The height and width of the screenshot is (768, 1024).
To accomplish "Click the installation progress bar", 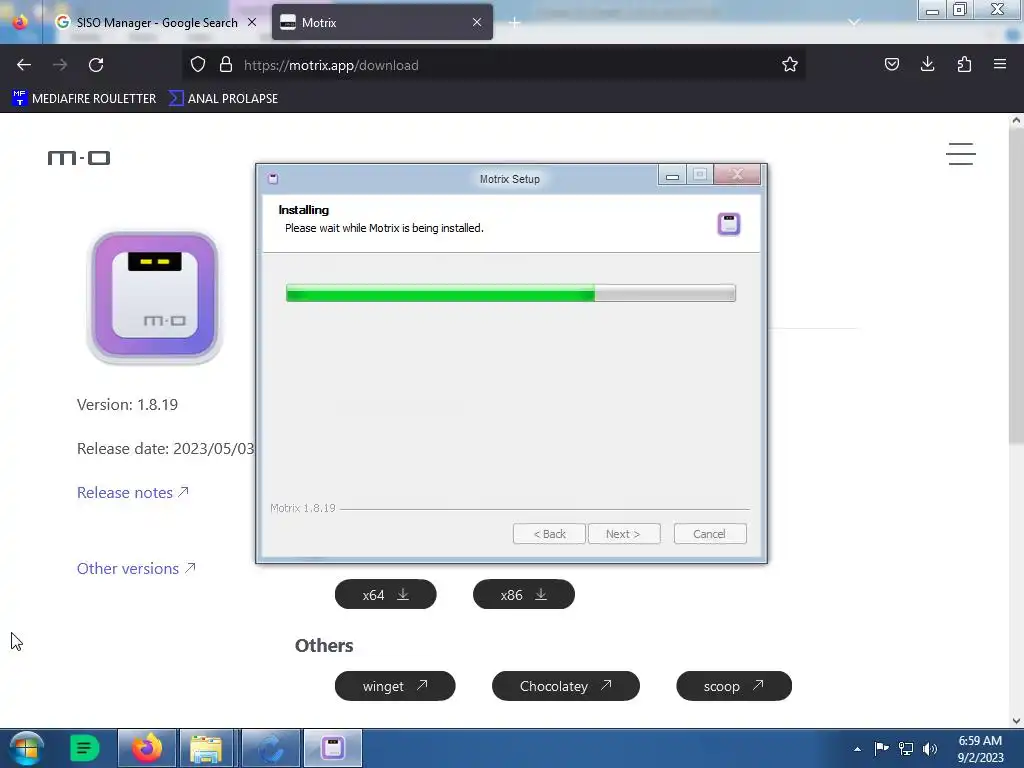I will (511, 293).
